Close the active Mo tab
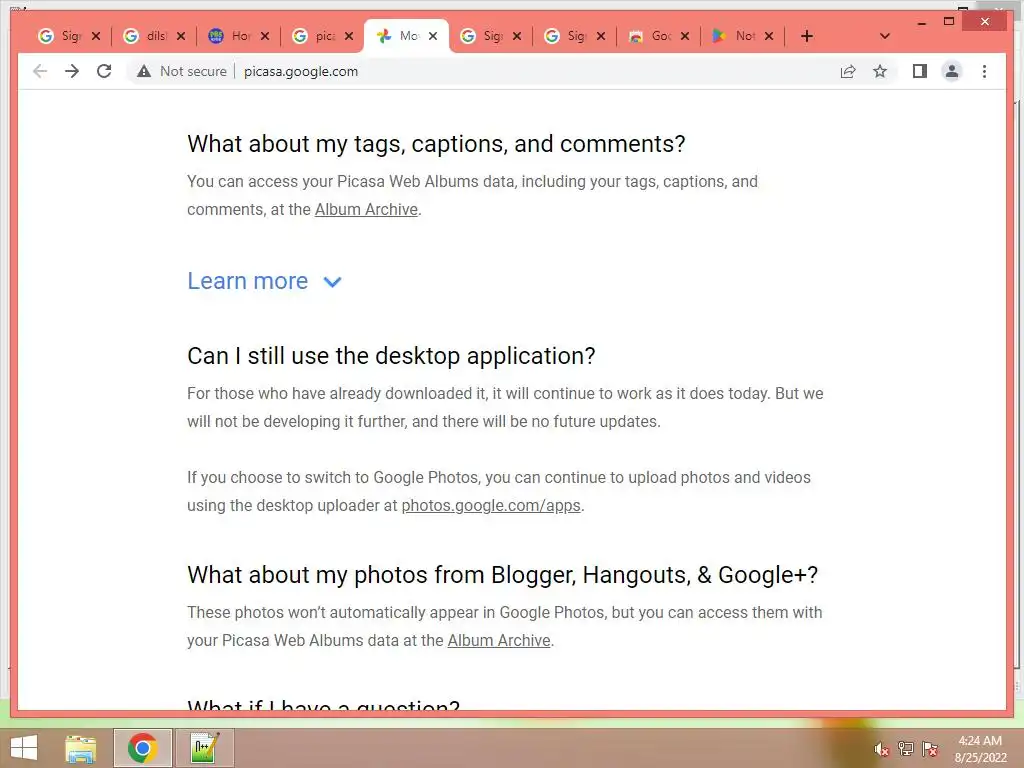 click(x=432, y=36)
